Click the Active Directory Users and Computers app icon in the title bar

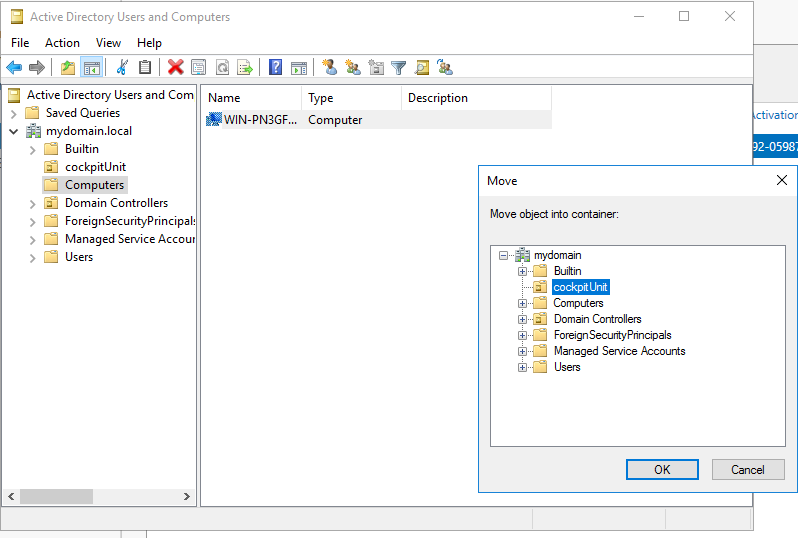[17, 17]
